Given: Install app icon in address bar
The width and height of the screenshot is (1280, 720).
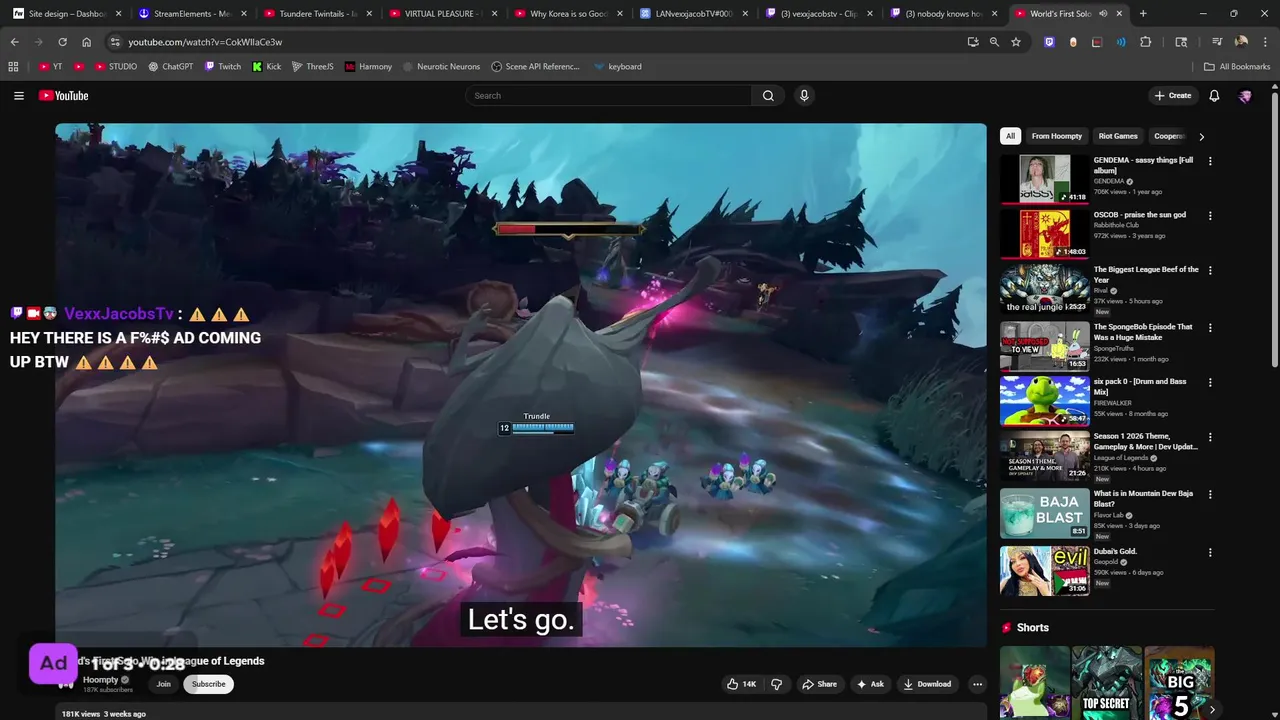Looking at the screenshot, I should (x=972, y=42).
